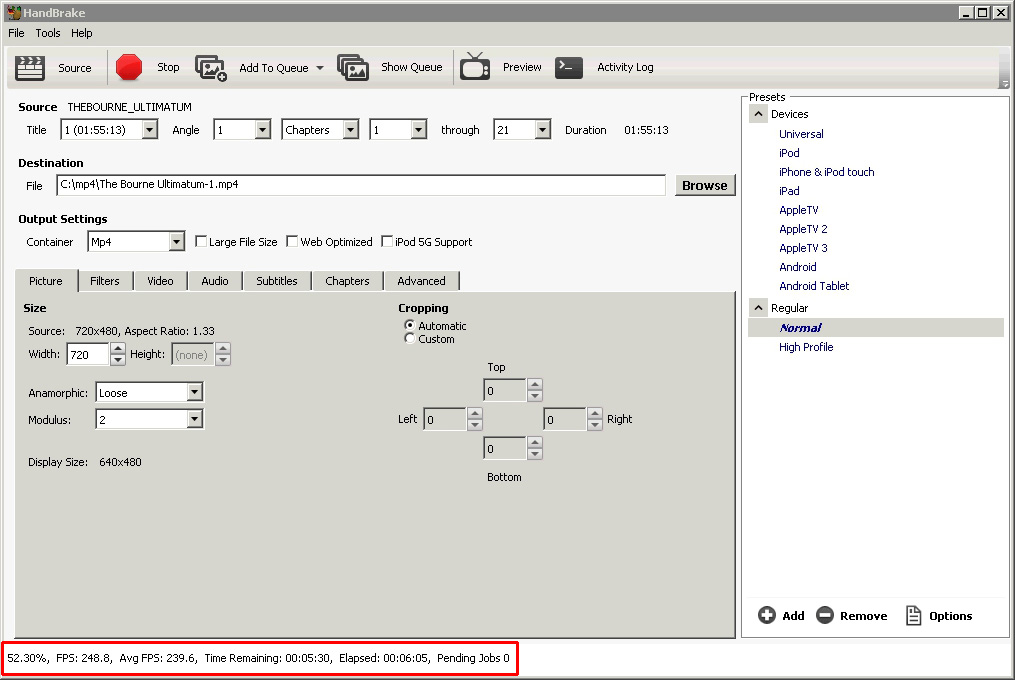This screenshot has height=680, width=1015.
Task: Collapse the Regular preset group
Action: tap(759, 308)
